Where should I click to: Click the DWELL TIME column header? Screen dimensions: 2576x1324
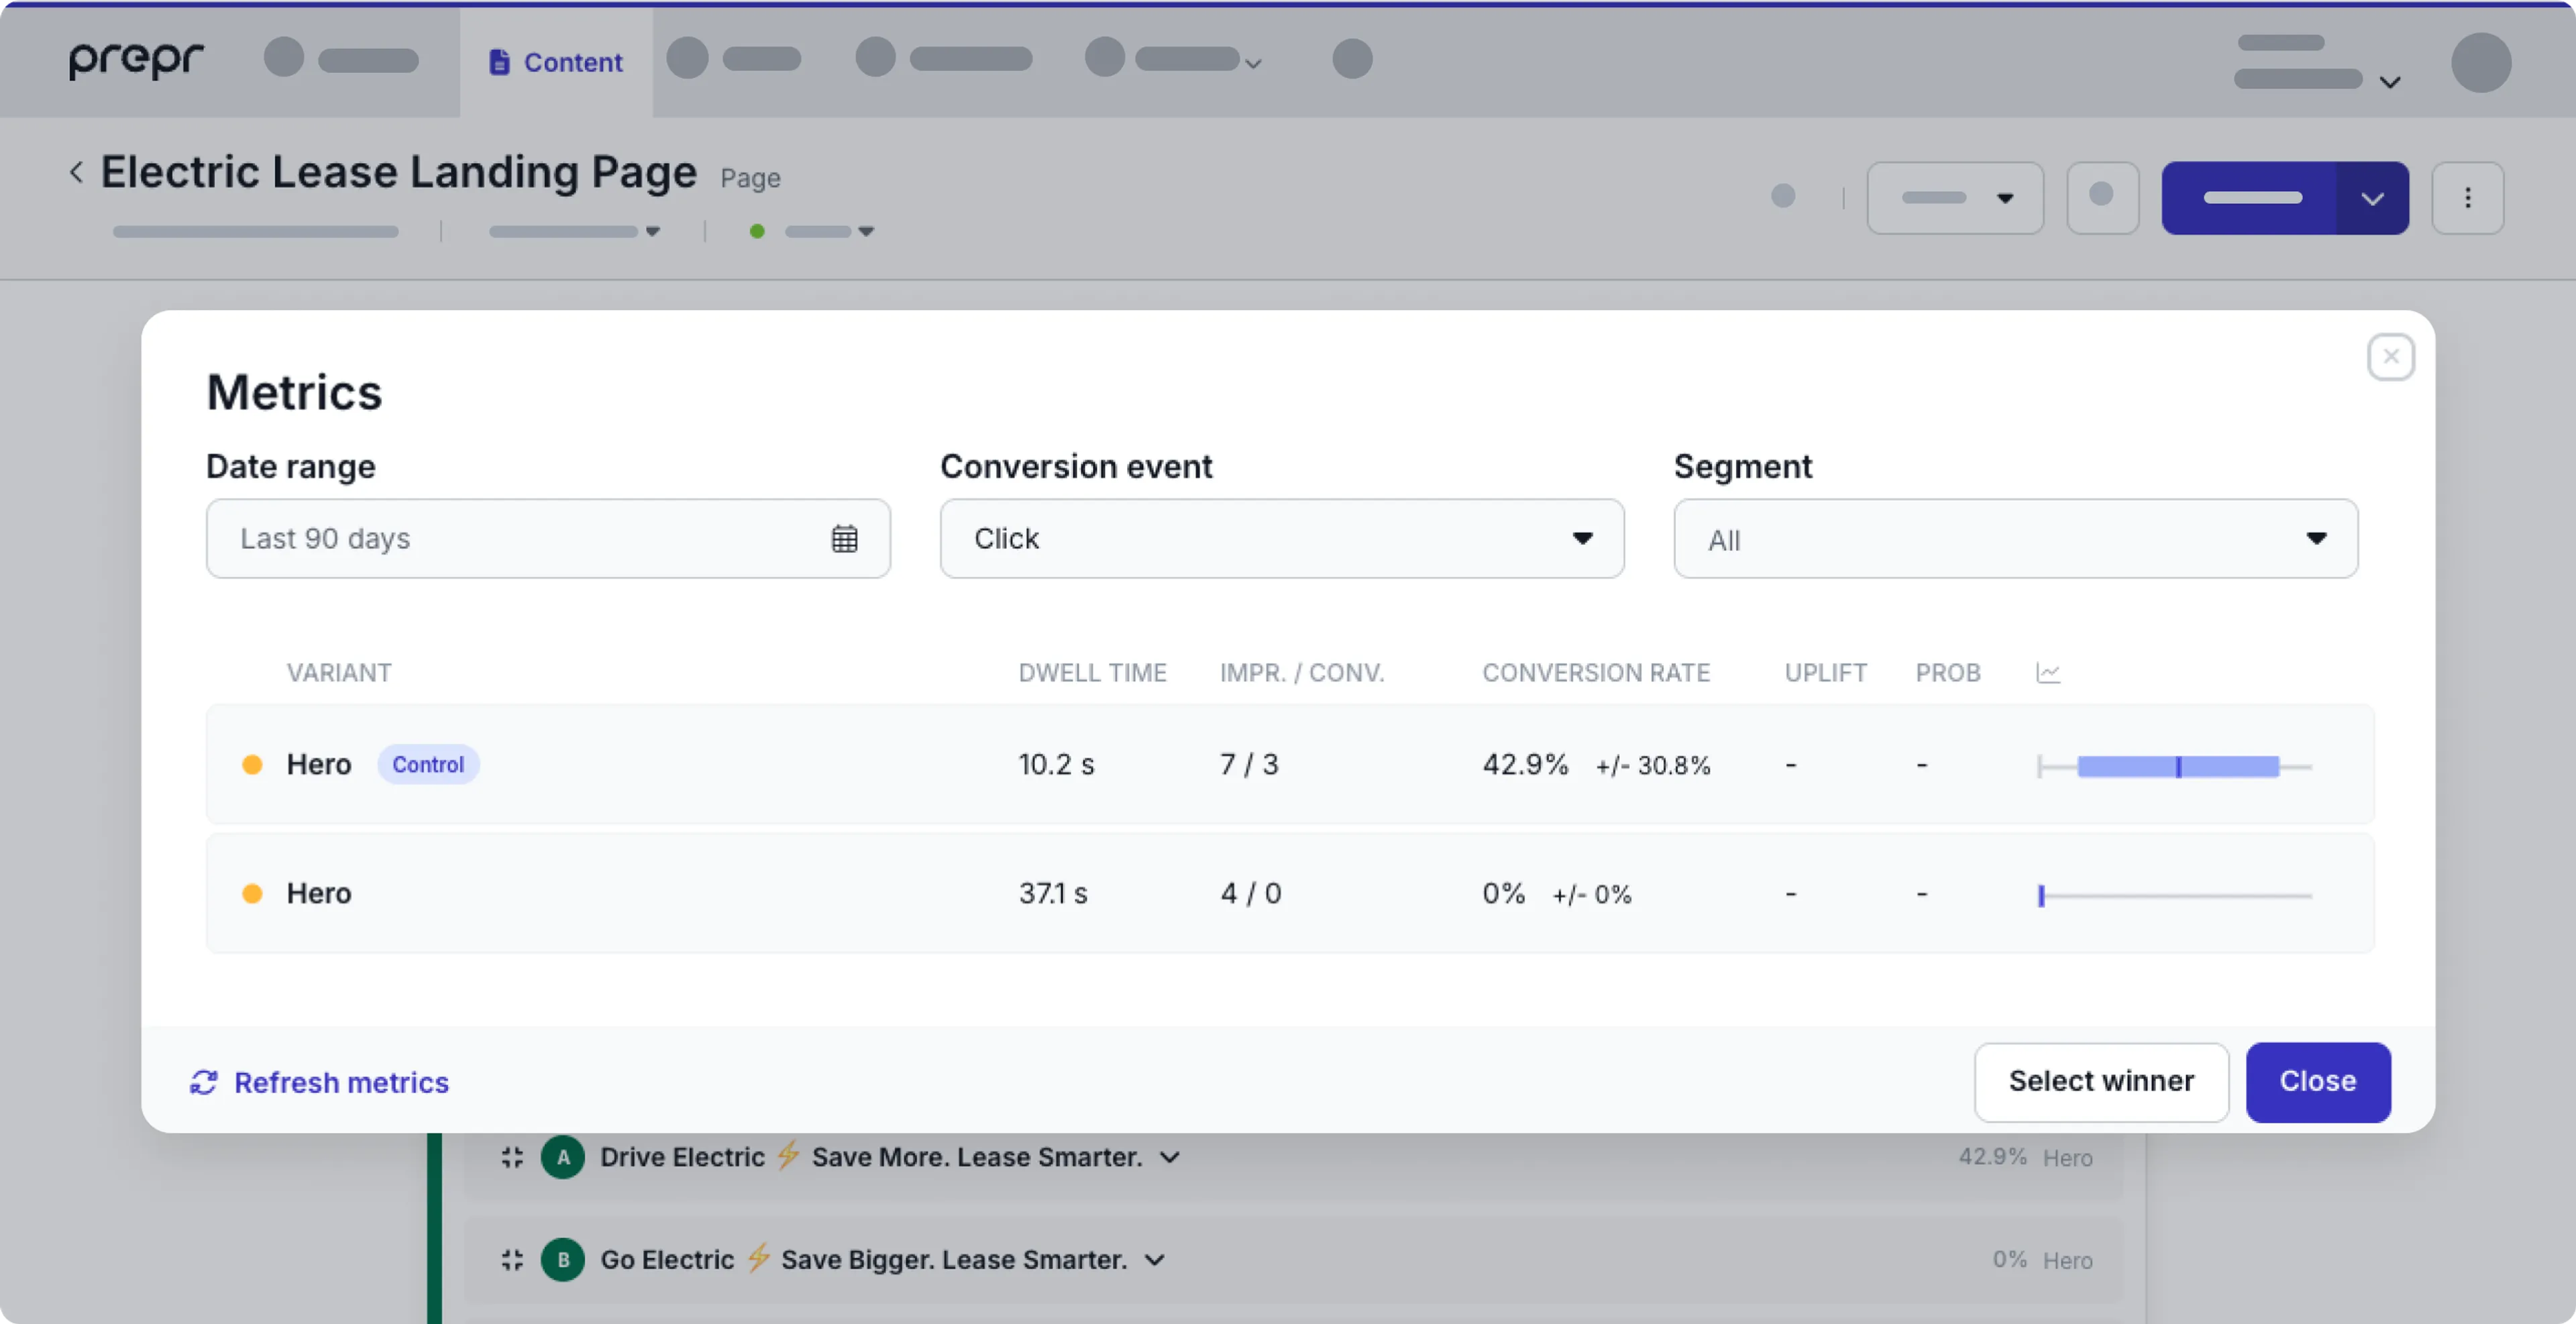1092,673
